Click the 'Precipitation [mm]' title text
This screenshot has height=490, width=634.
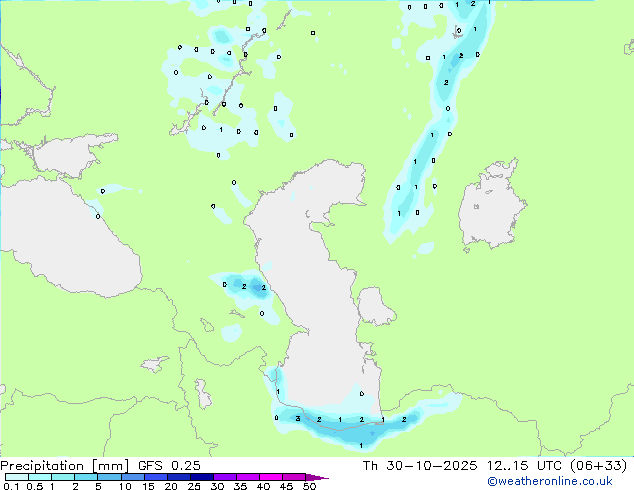tap(65, 466)
